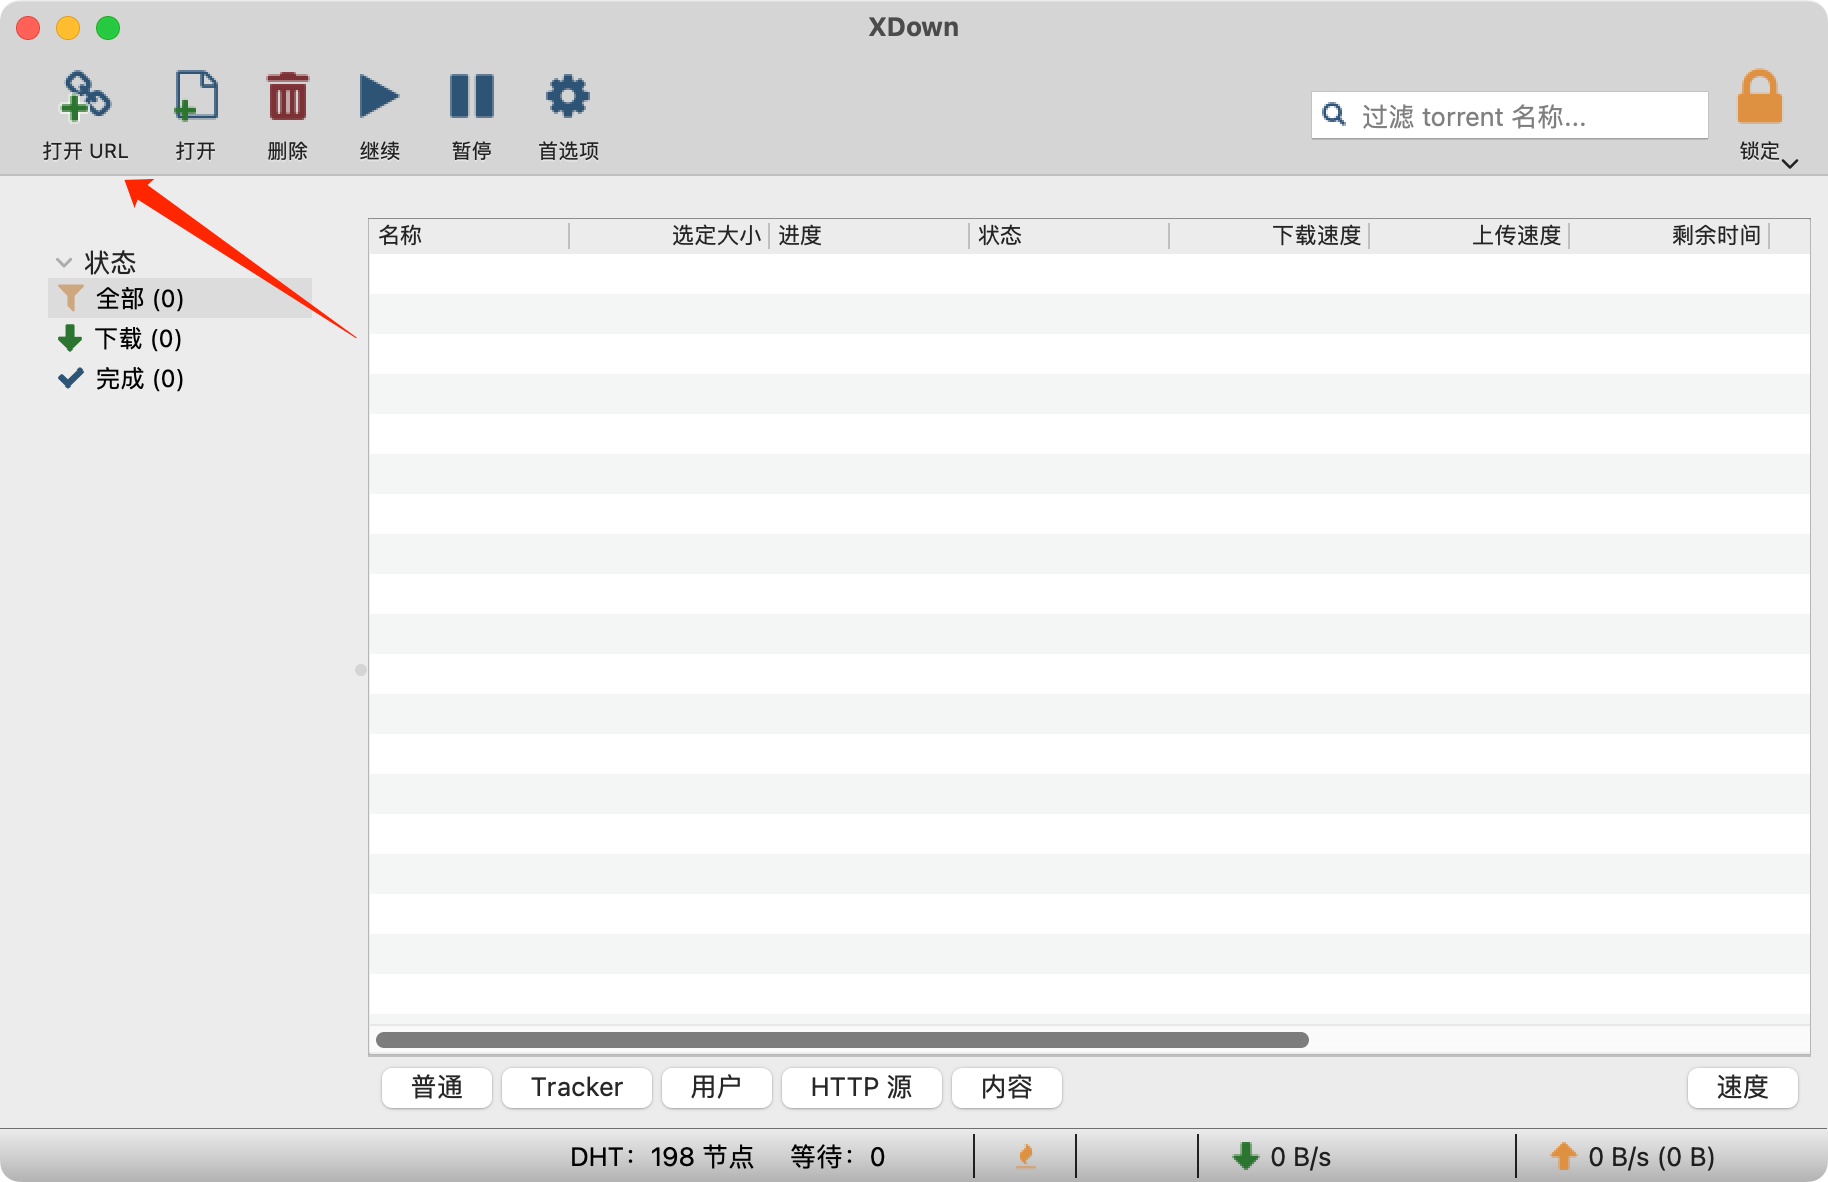Screen dimensions: 1828x1182
Task: Select the magnifier icon in the filter box
Action: 1334,114
